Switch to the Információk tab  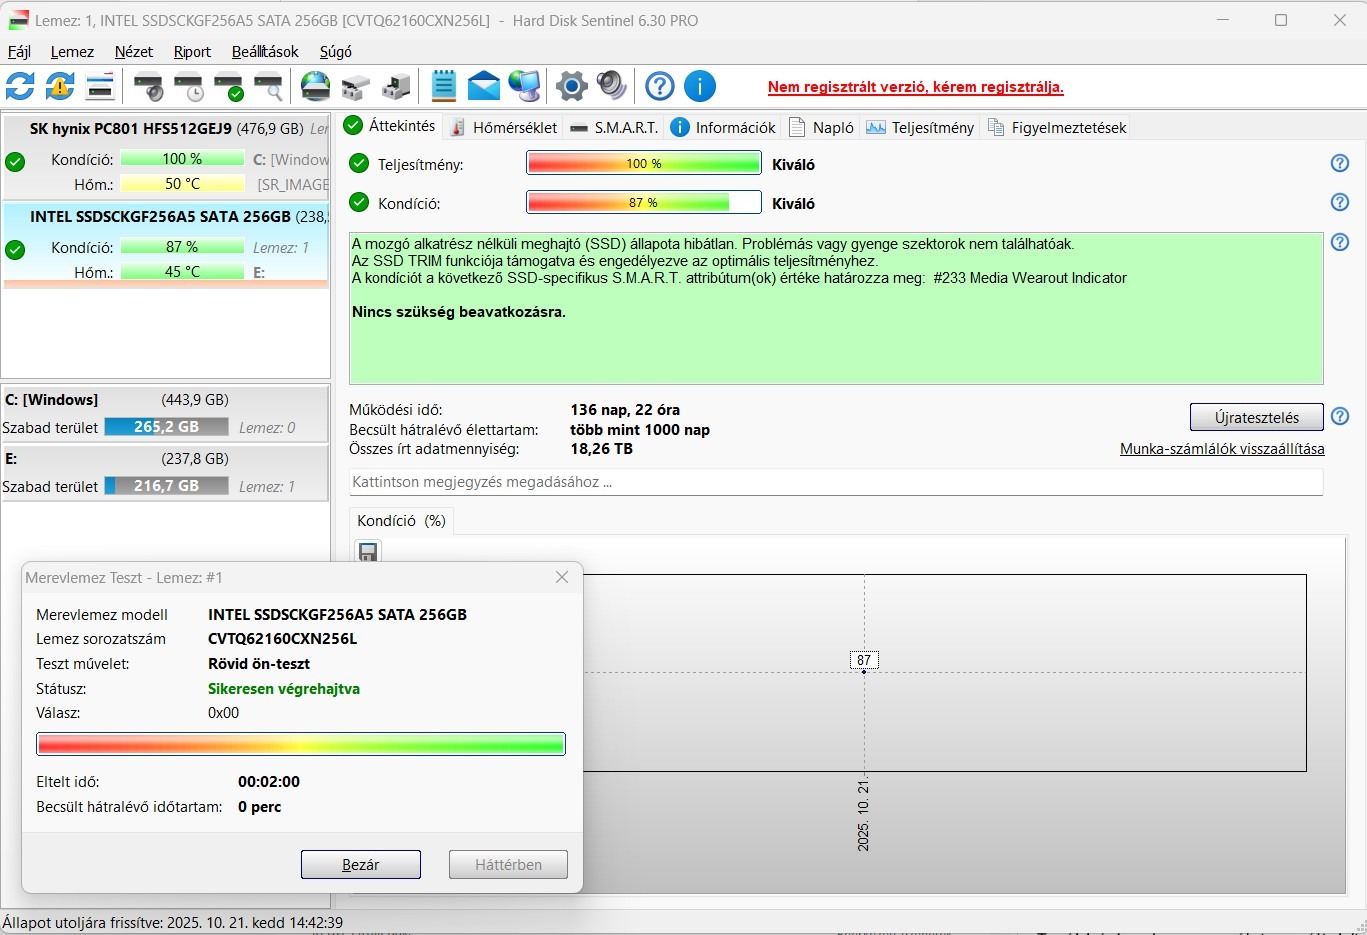point(723,127)
